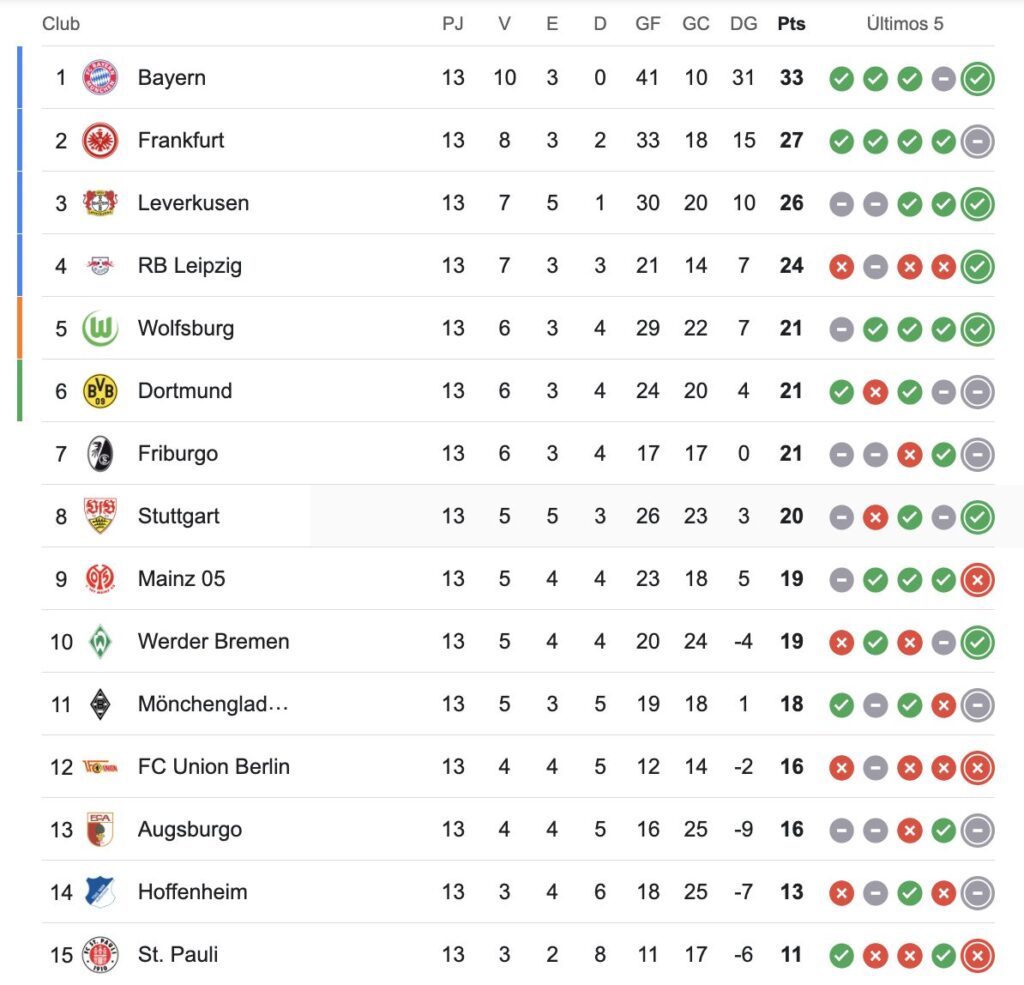The height and width of the screenshot is (985, 1024).
Task: Click the Dortmund BVB yellow badge
Action: 100,391
